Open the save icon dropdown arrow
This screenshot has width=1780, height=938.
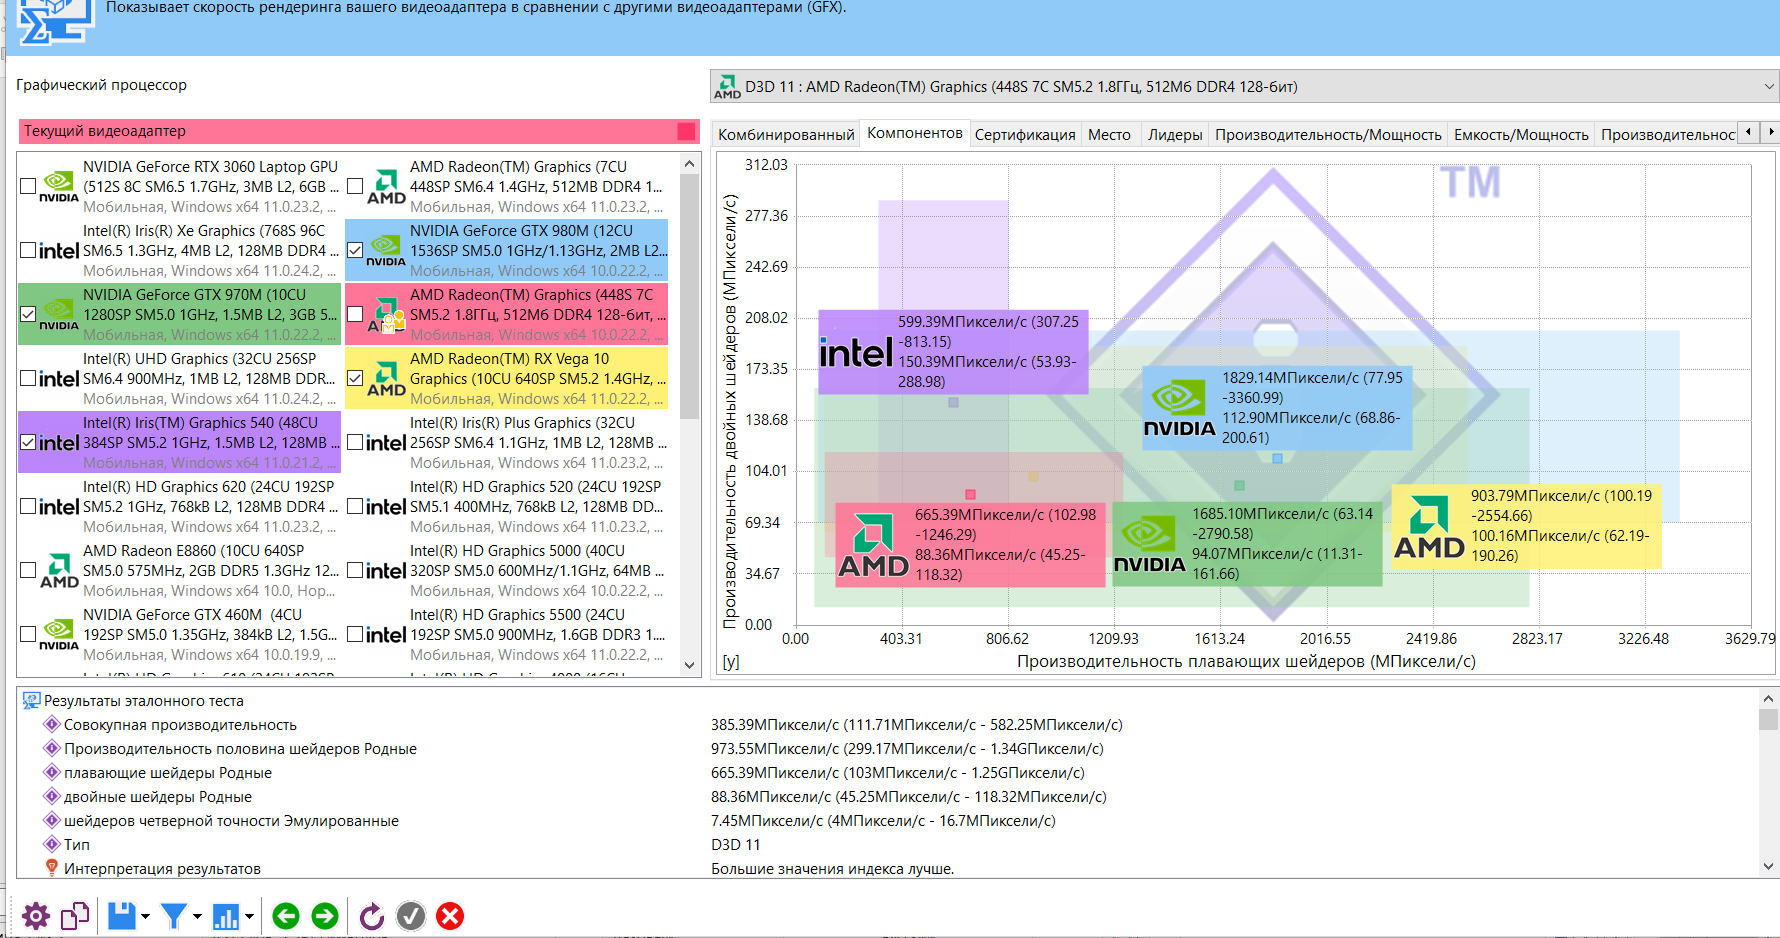tap(146, 916)
